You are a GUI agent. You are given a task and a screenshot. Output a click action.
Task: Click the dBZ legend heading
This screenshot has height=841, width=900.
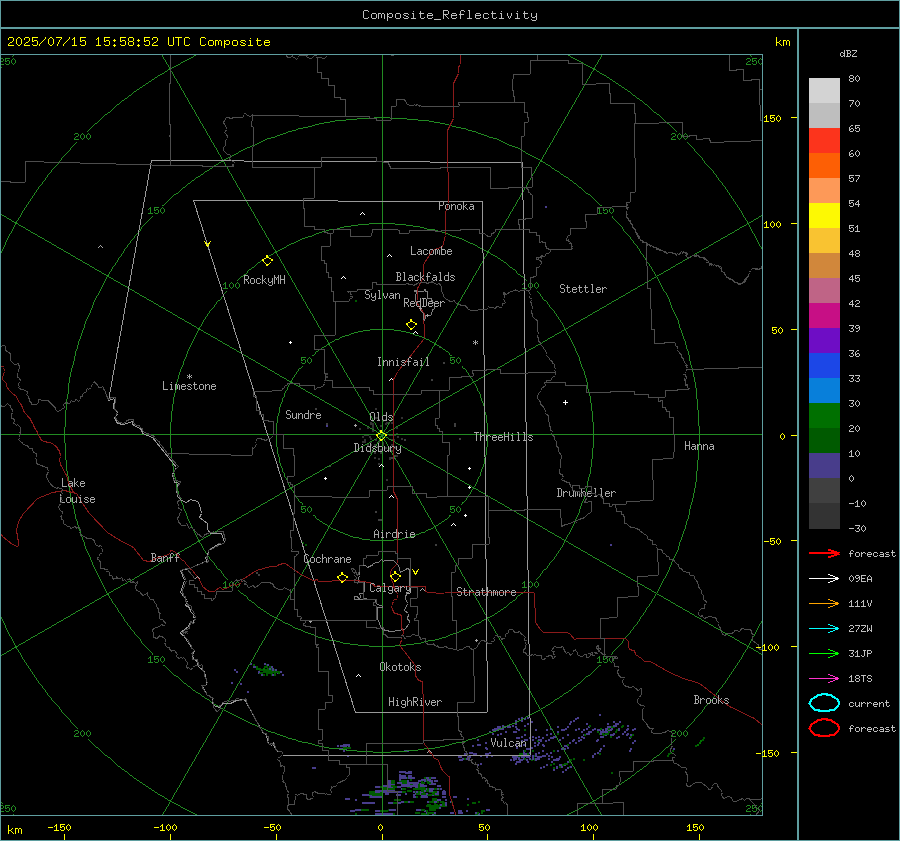tap(848, 54)
